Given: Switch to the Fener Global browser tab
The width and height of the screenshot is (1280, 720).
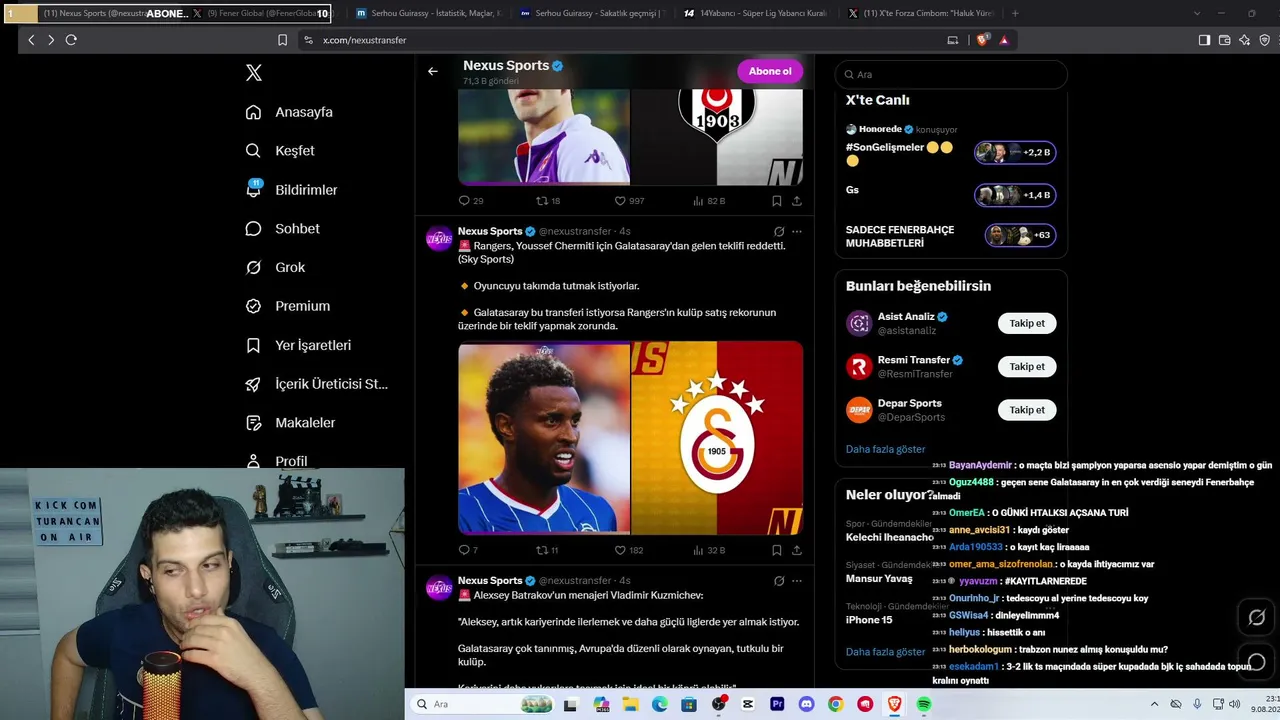Looking at the screenshot, I should pos(262,13).
